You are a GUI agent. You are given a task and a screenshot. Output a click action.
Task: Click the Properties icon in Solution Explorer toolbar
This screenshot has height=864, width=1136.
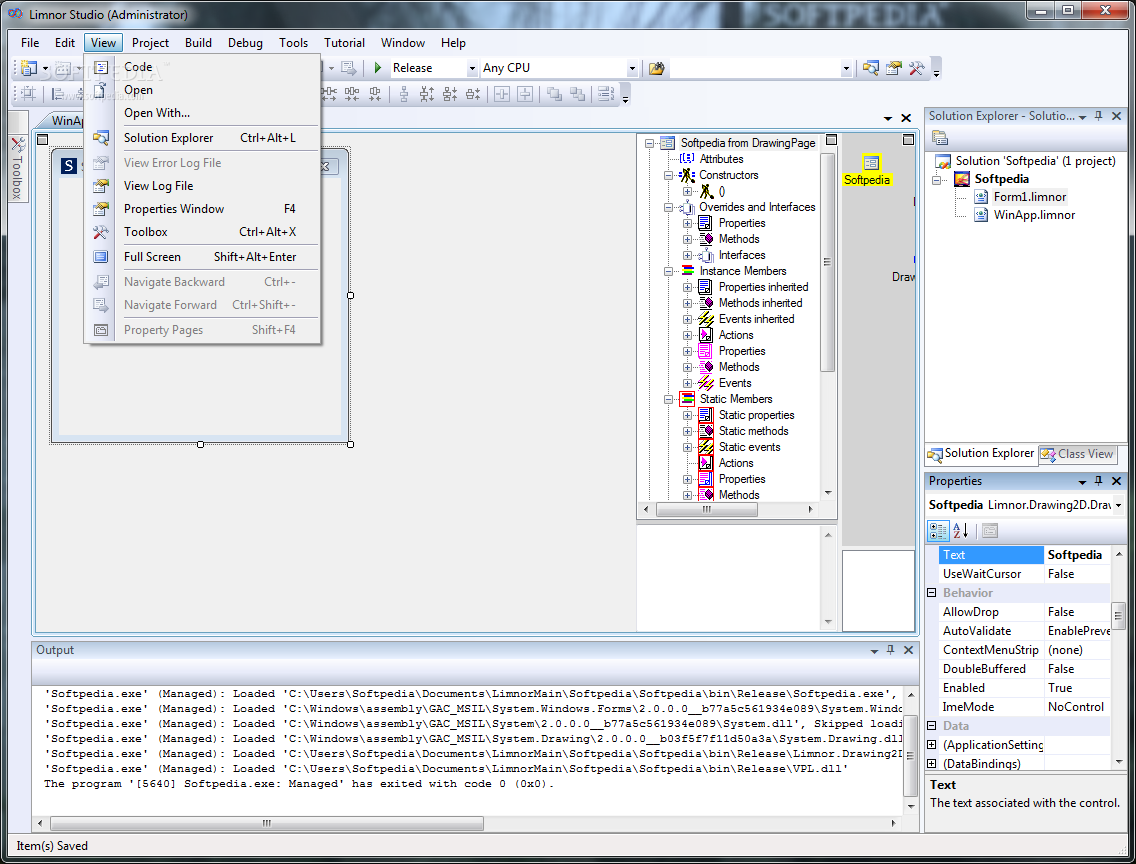click(940, 138)
